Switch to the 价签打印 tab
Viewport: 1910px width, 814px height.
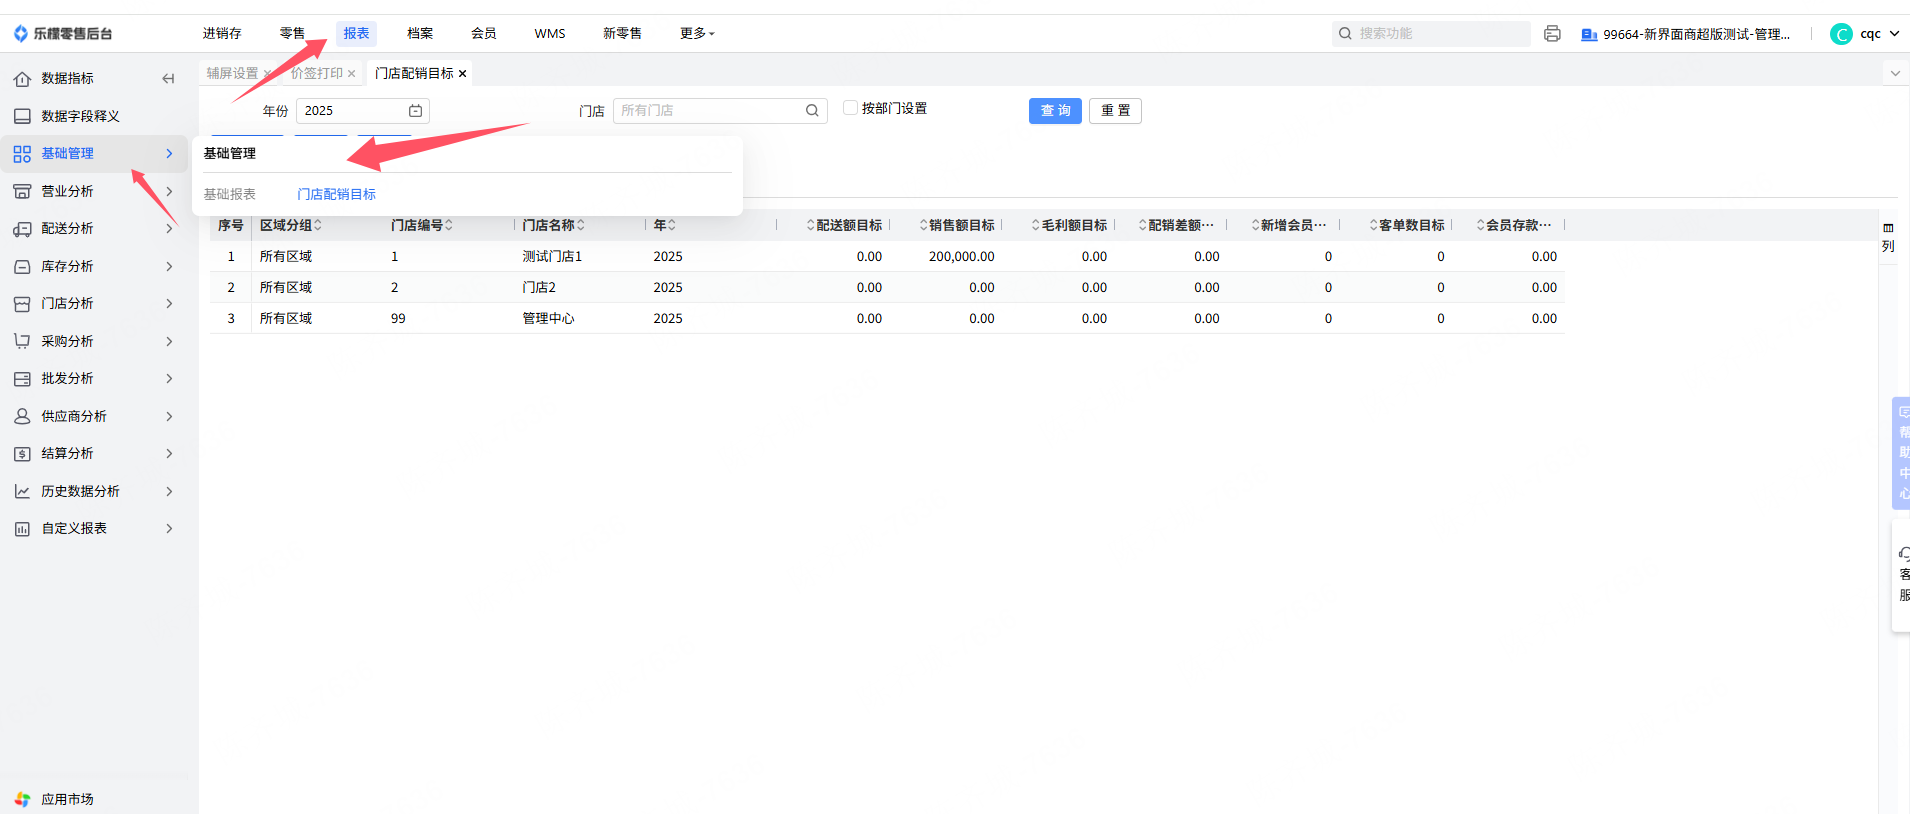[316, 73]
